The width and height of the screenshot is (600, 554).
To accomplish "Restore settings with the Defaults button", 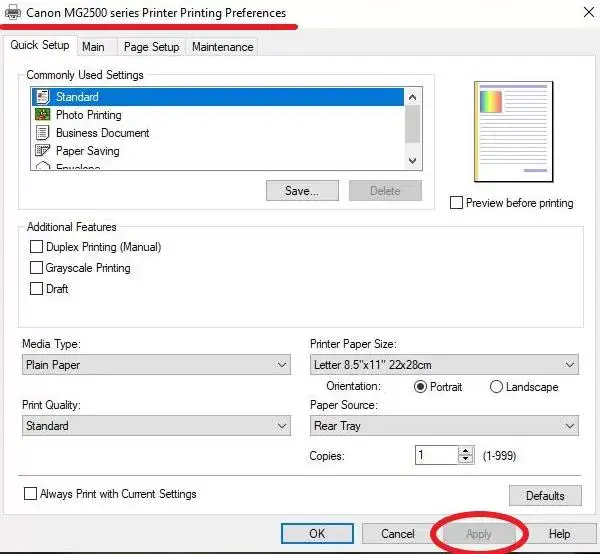I will [545, 495].
